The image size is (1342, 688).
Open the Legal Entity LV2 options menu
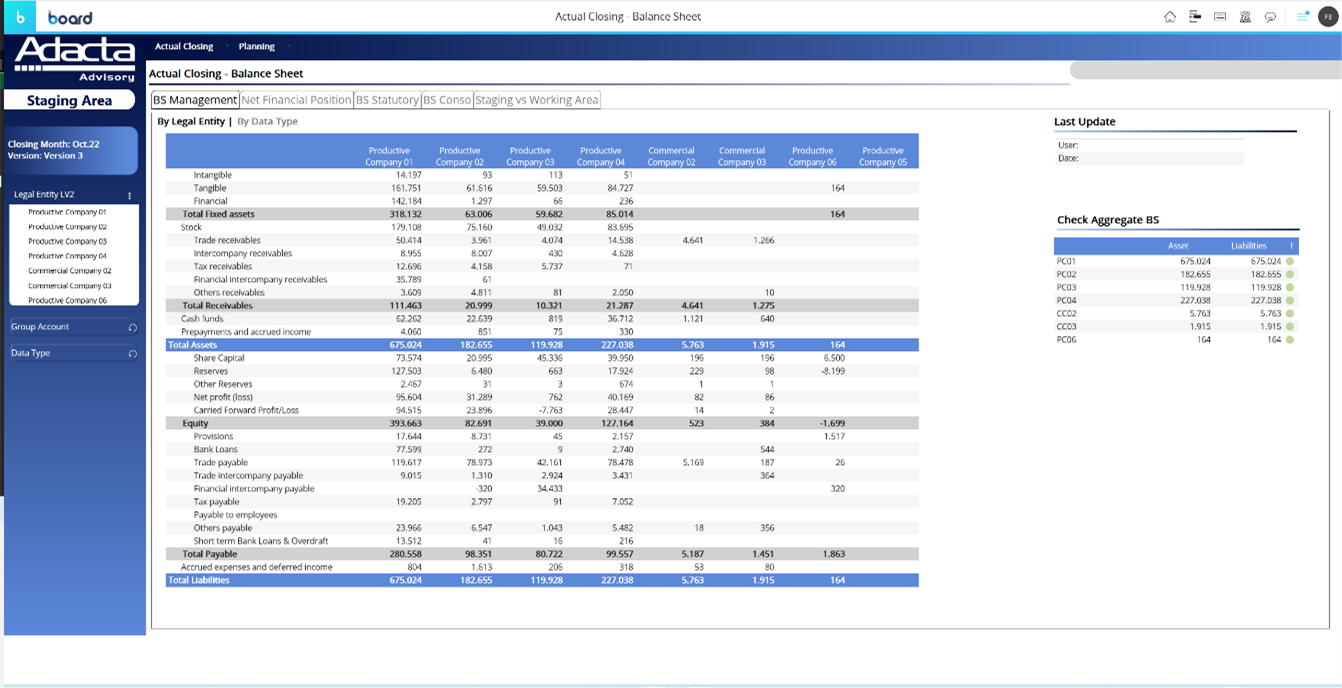pyautogui.click(x=130, y=196)
